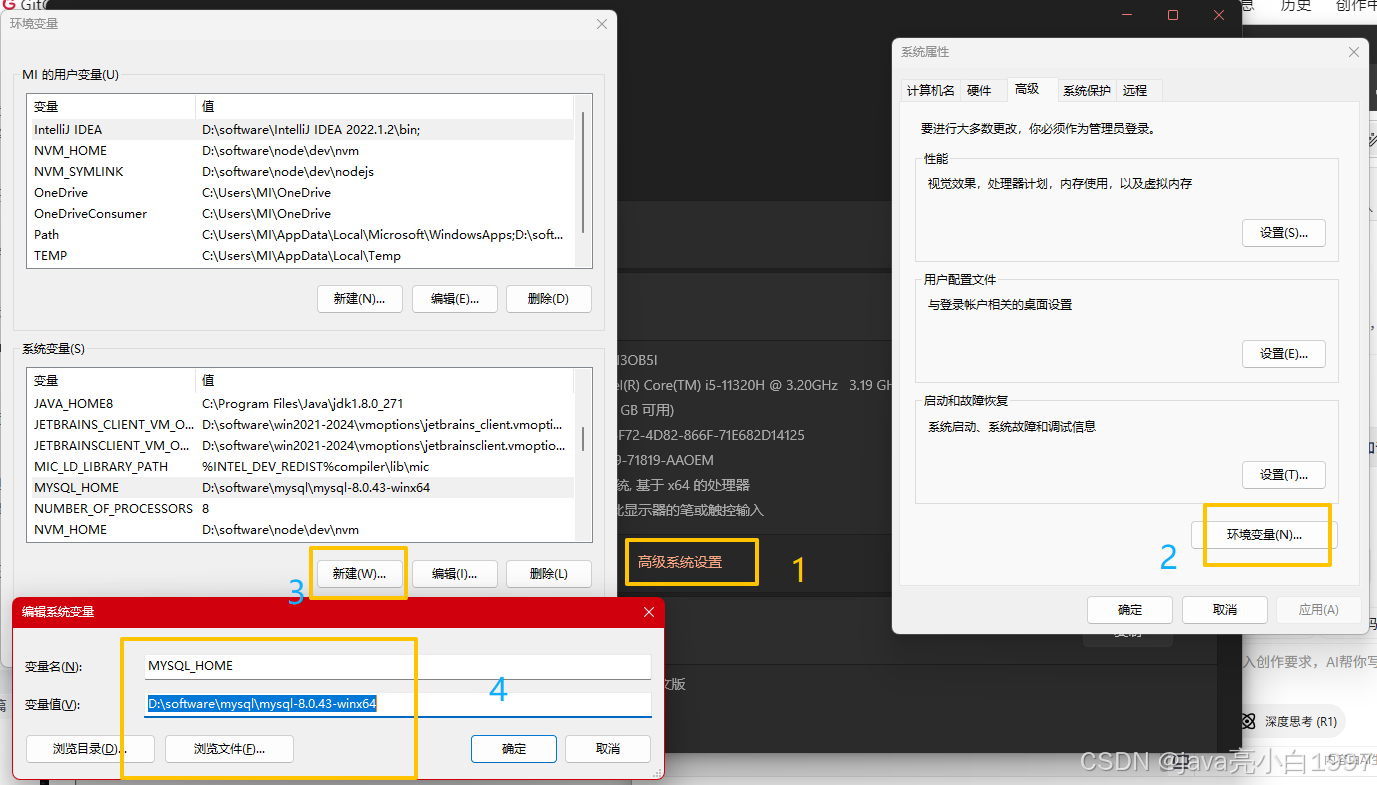Select the OneDriveConsumer variable row
This screenshot has width=1377, height=785.
pyautogui.click(x=300, y=214)
